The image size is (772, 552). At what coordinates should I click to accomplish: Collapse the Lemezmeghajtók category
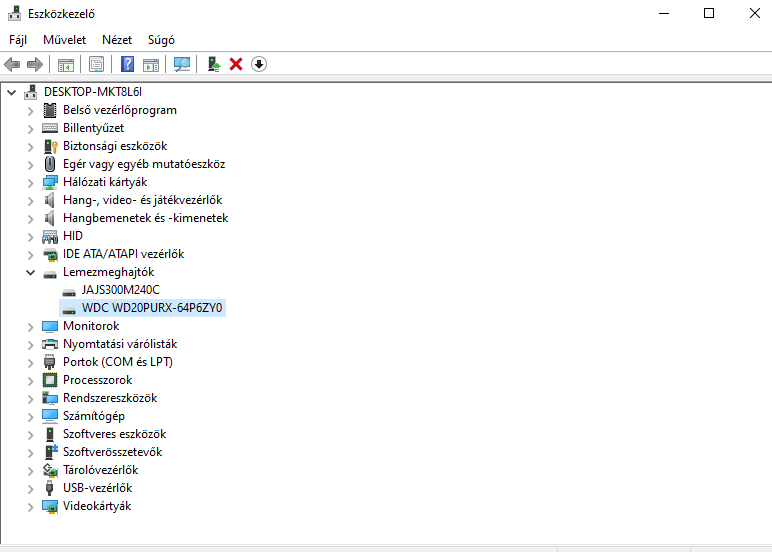tap(31, 272)
